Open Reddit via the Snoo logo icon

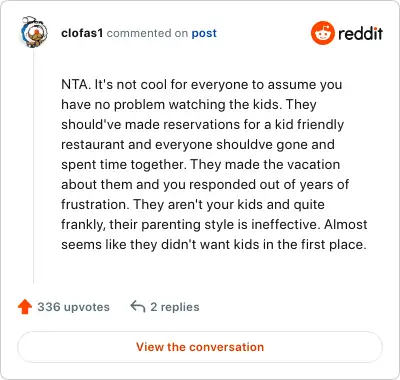click(322, 33)
